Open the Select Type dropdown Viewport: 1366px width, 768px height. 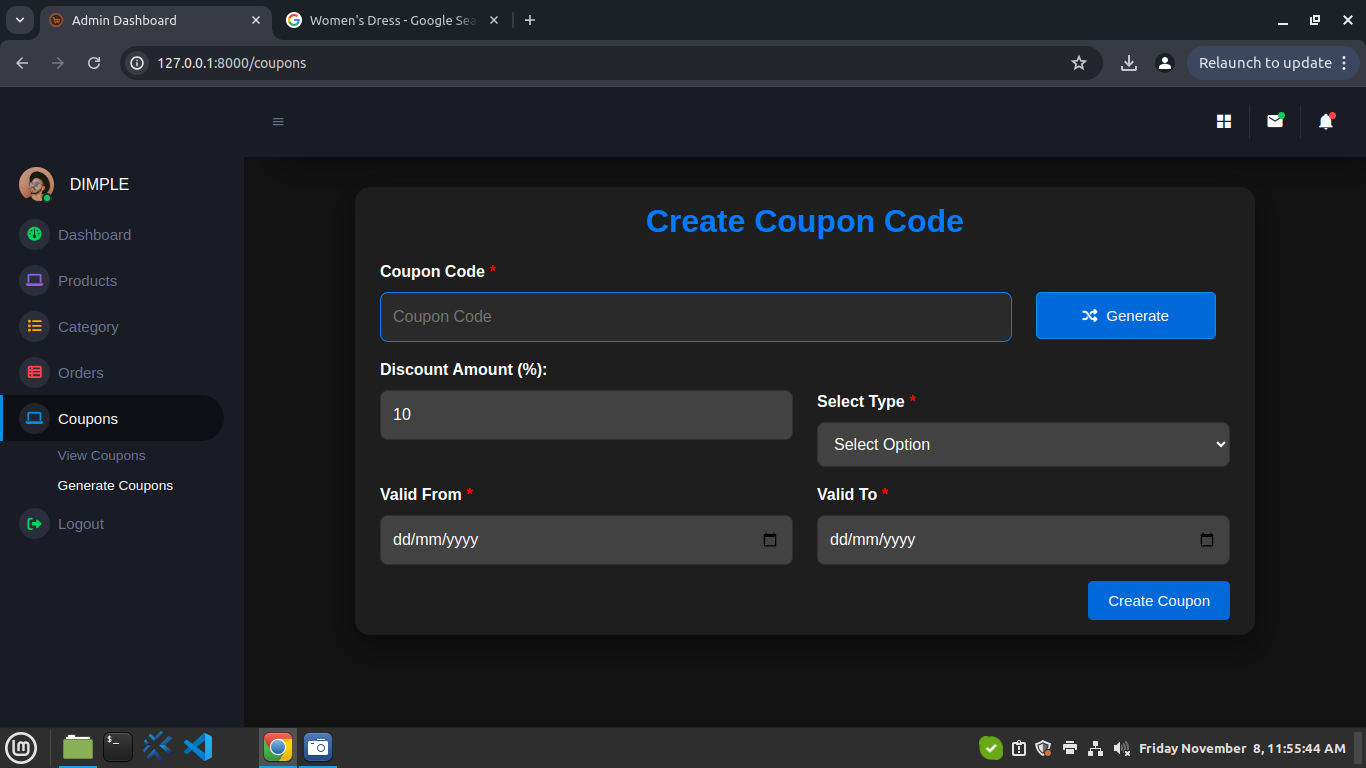(x=1023, y=444)
